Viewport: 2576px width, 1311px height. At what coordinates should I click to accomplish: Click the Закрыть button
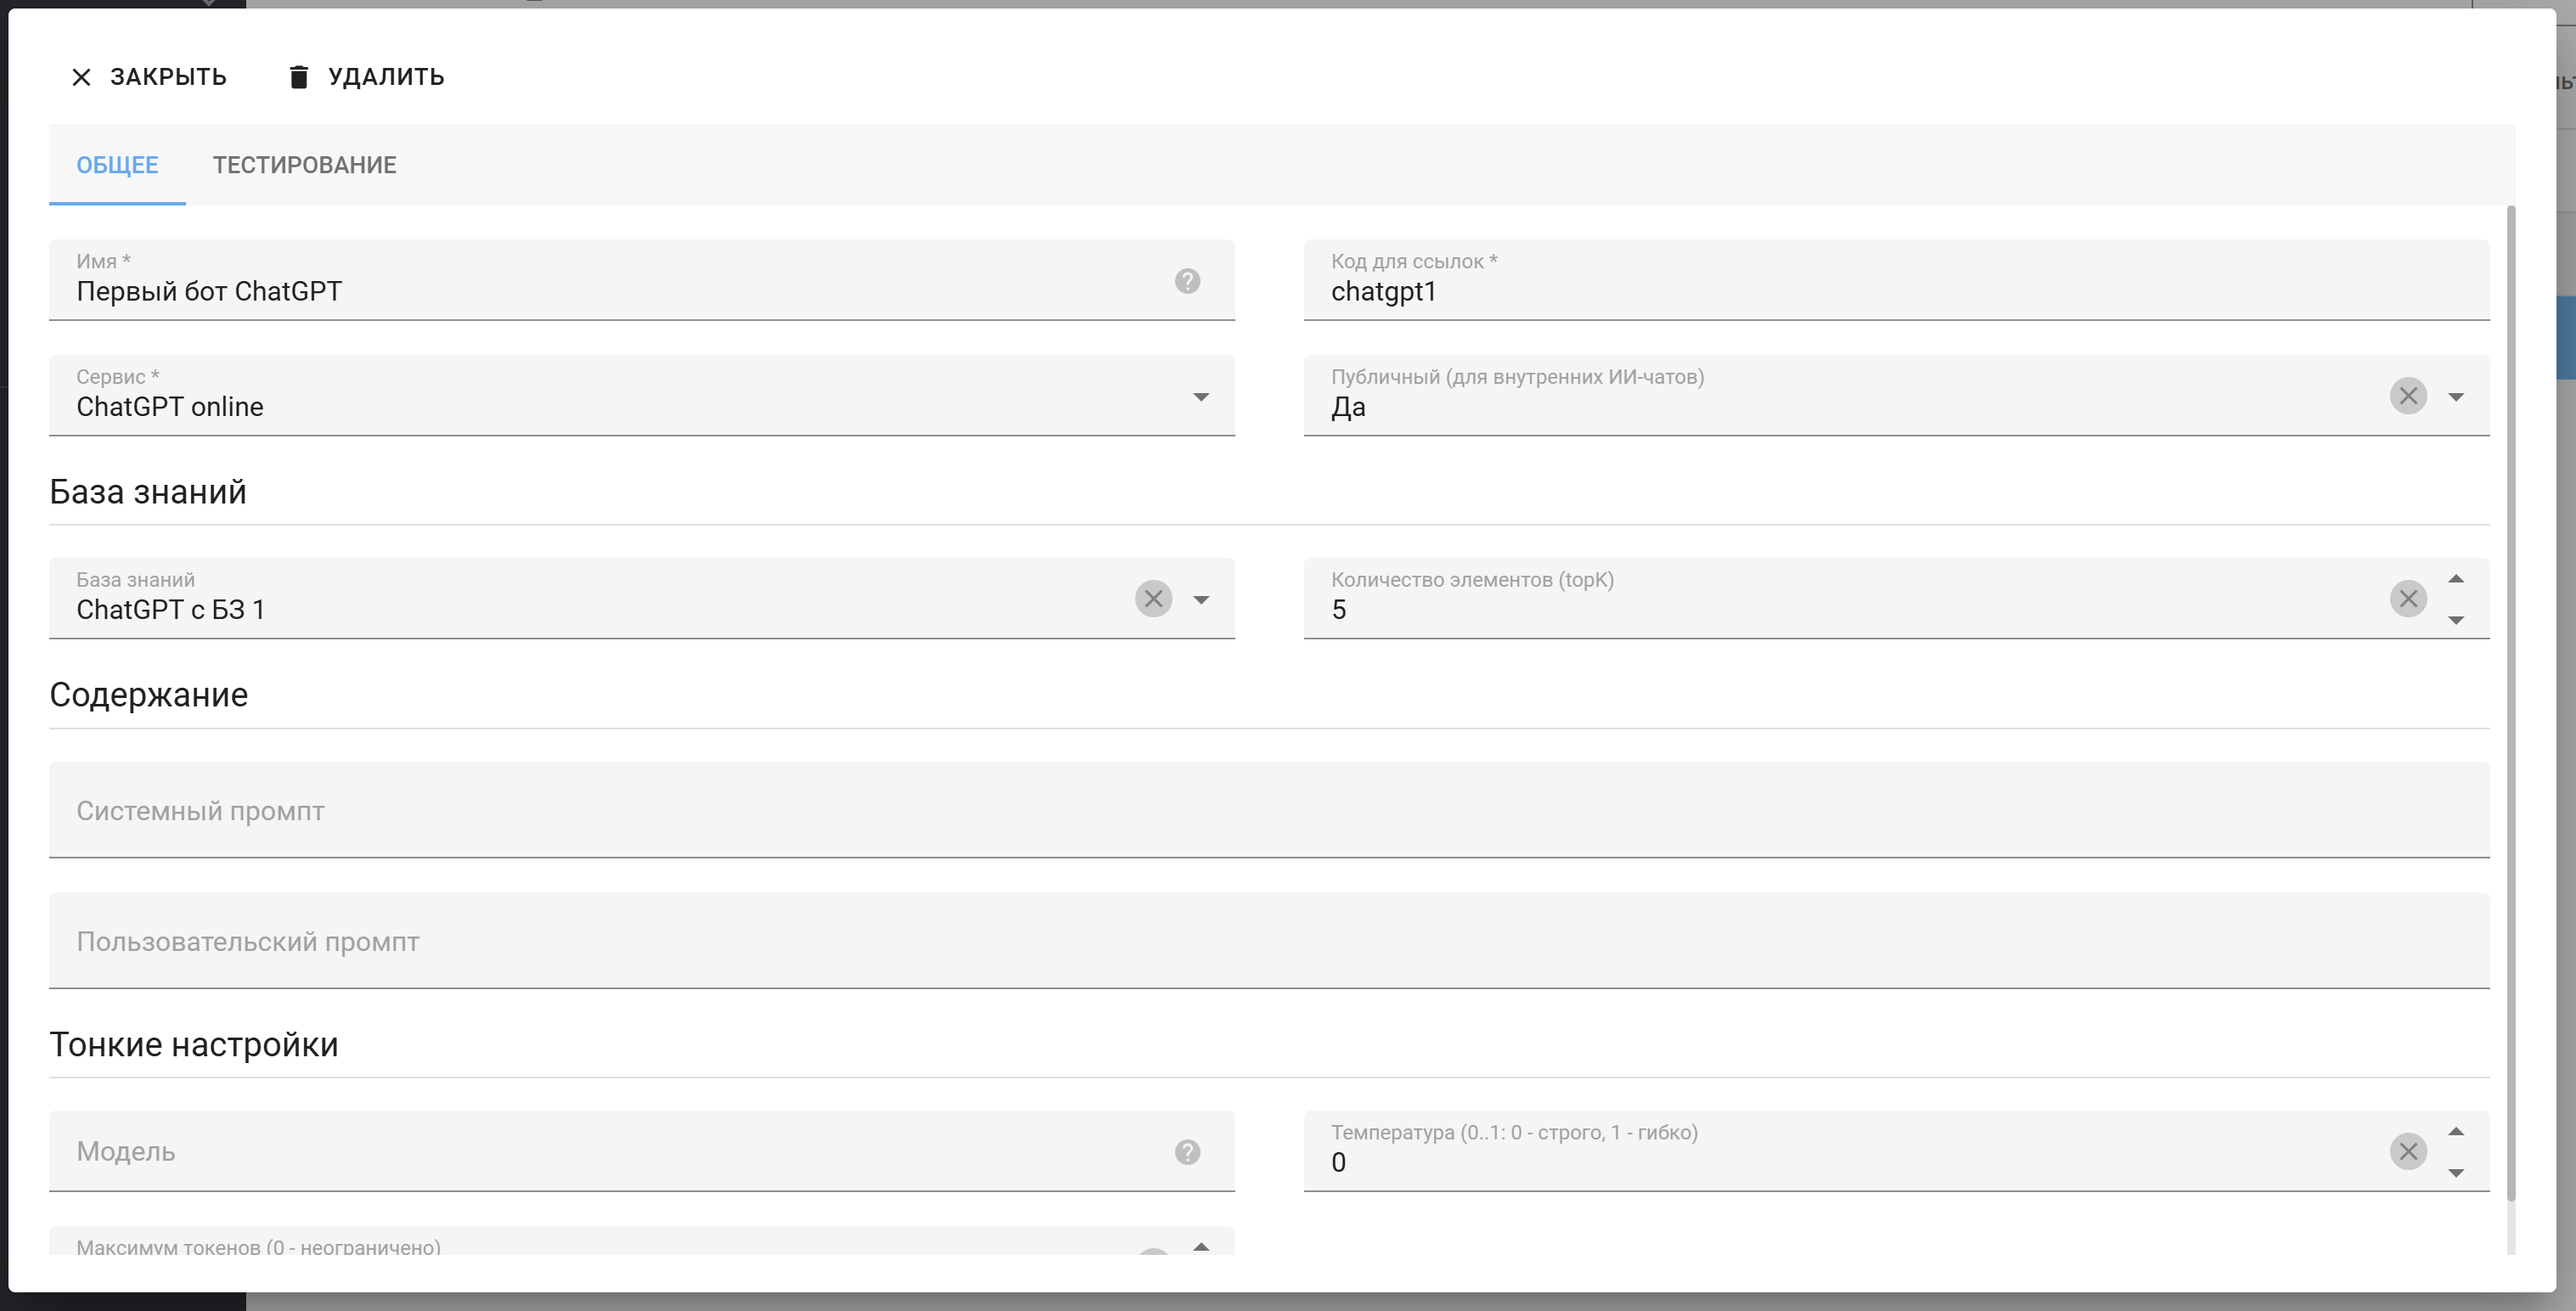(149, 77)
